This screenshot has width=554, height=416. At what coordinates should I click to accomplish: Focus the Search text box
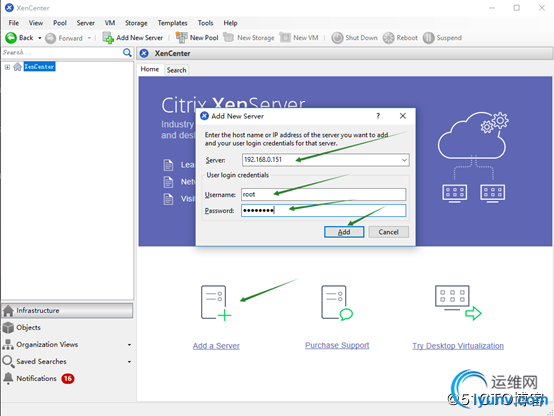click(x=62, y=53)
